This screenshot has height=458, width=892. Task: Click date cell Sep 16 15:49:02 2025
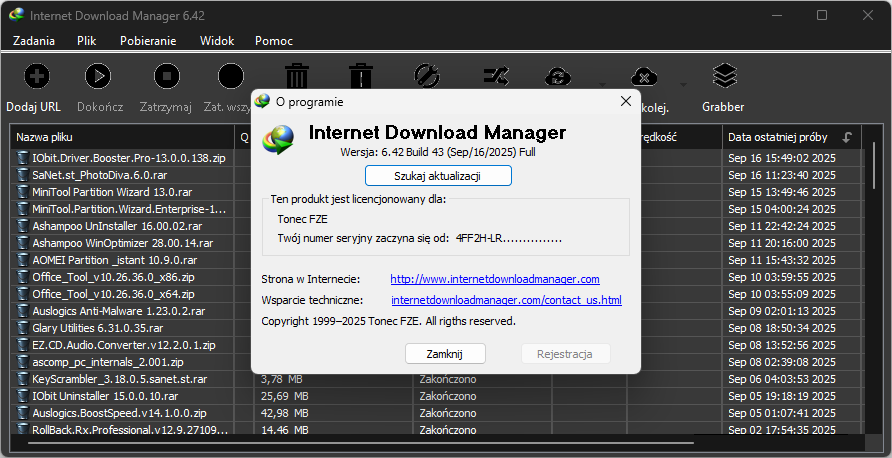[x=782, y=158]
